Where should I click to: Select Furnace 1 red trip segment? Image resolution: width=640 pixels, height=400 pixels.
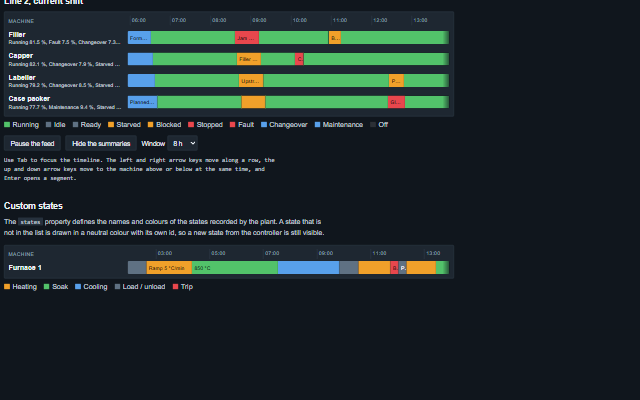tap(394, 268)
